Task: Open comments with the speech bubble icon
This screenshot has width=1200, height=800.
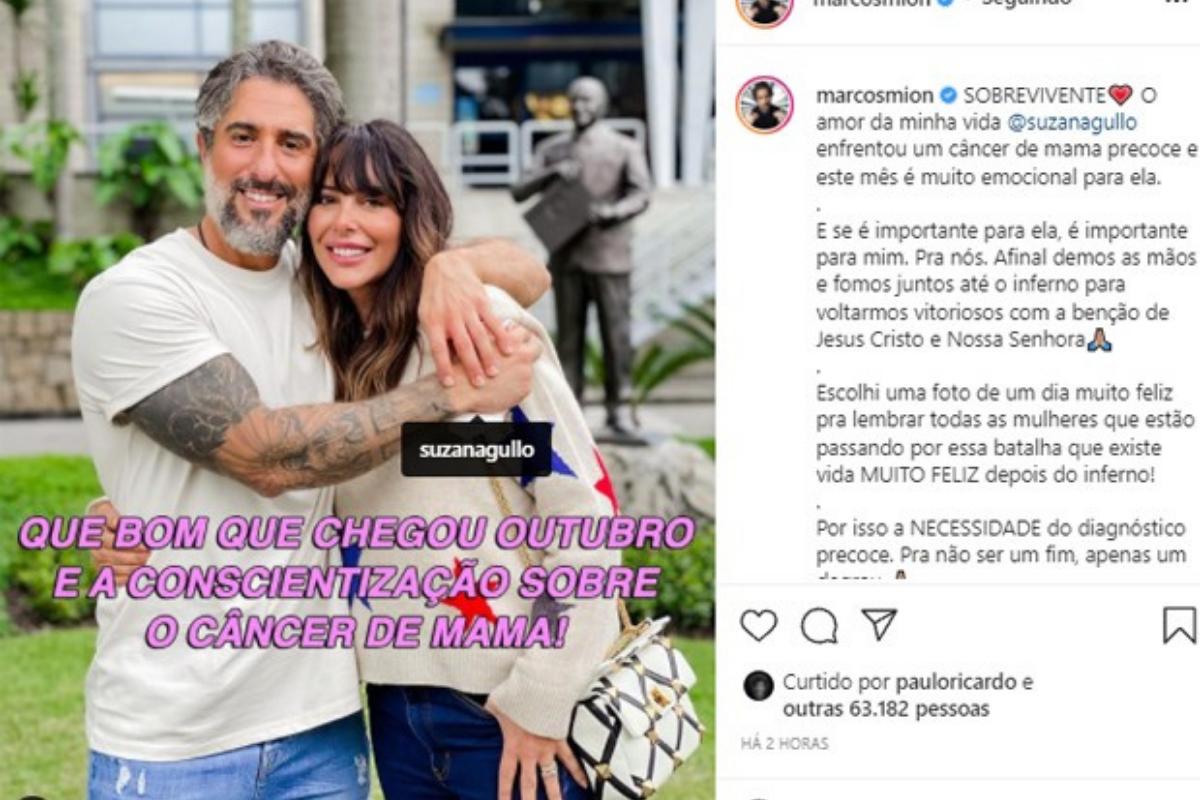Action: [x=819, y=626]
